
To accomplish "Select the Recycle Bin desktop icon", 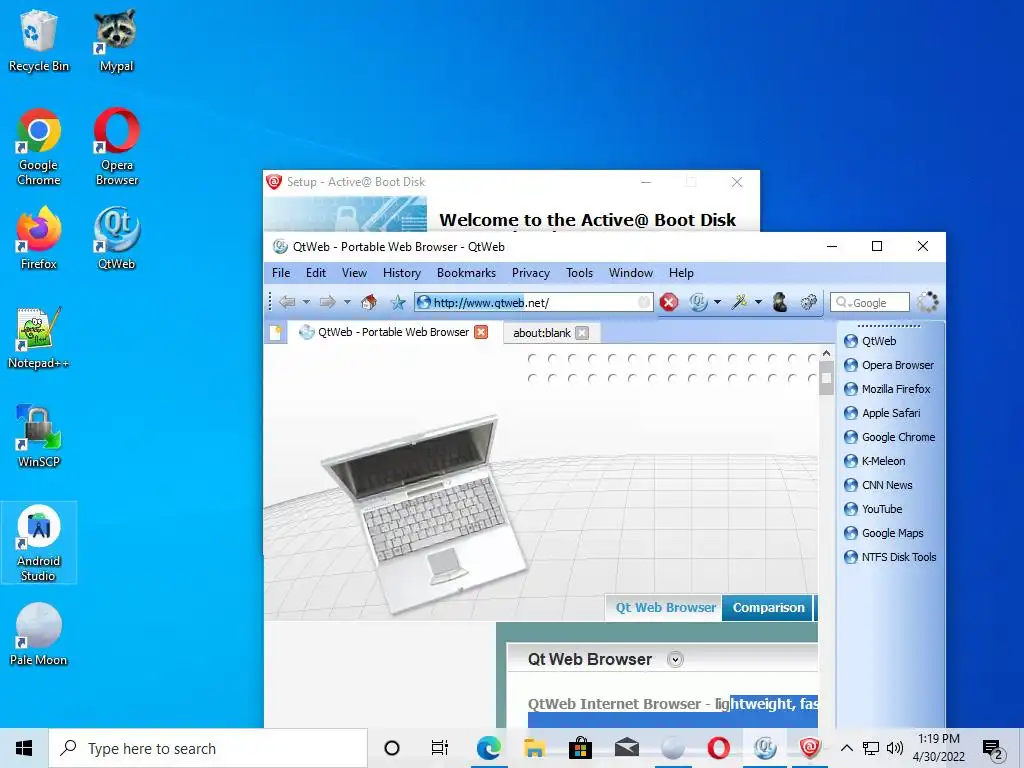I will click(39, 41).
